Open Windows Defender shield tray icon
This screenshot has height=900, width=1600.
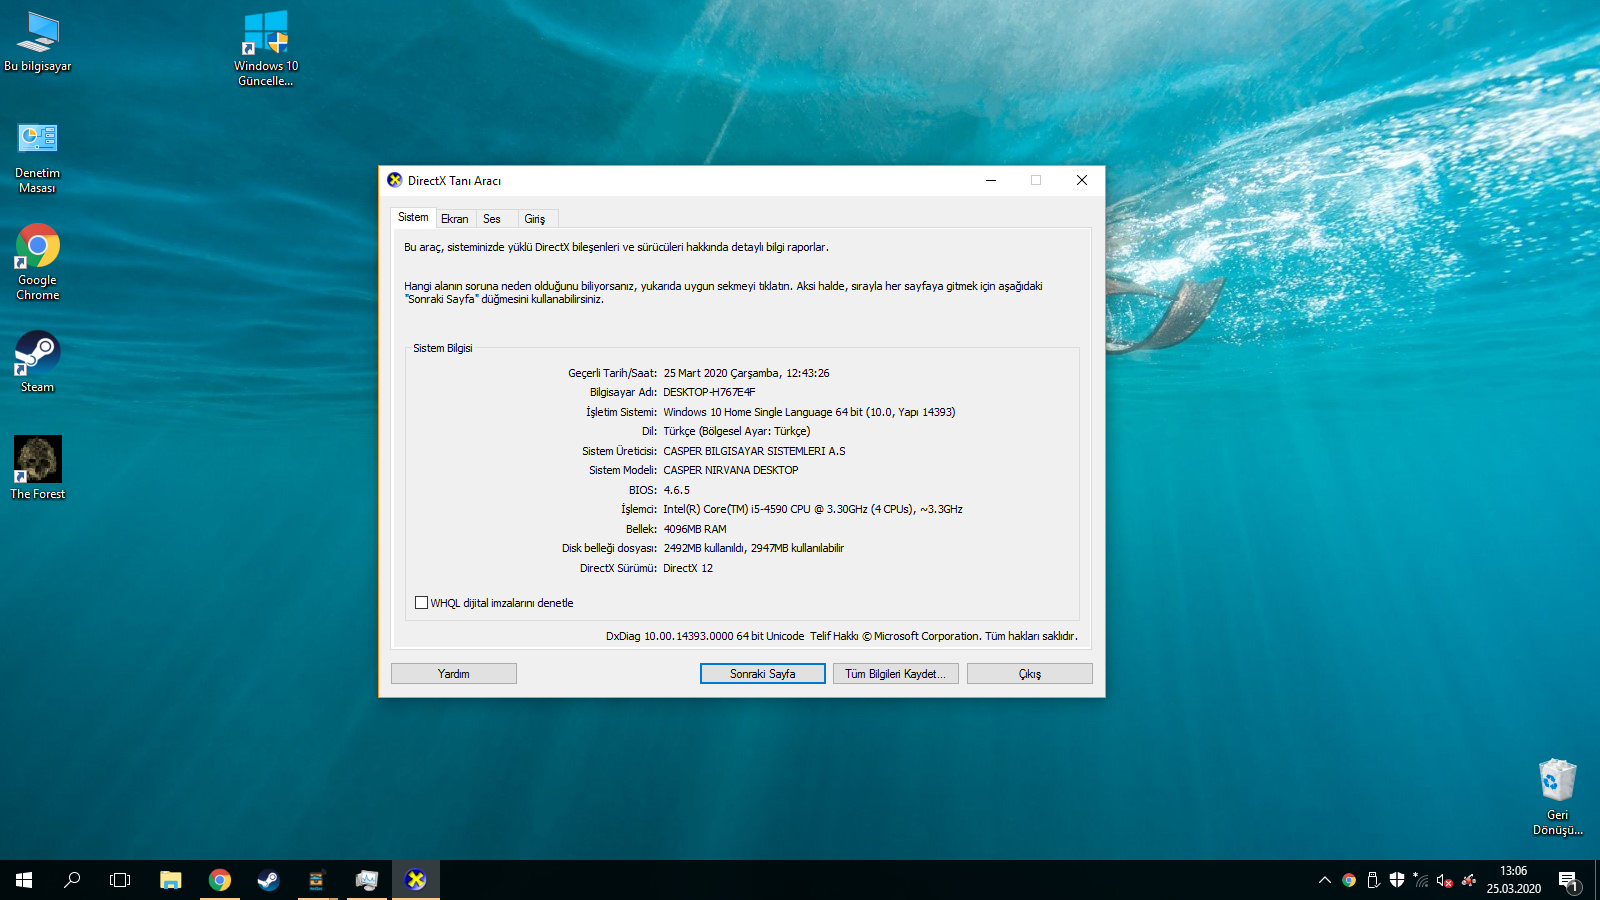(x=1397, y=880)
